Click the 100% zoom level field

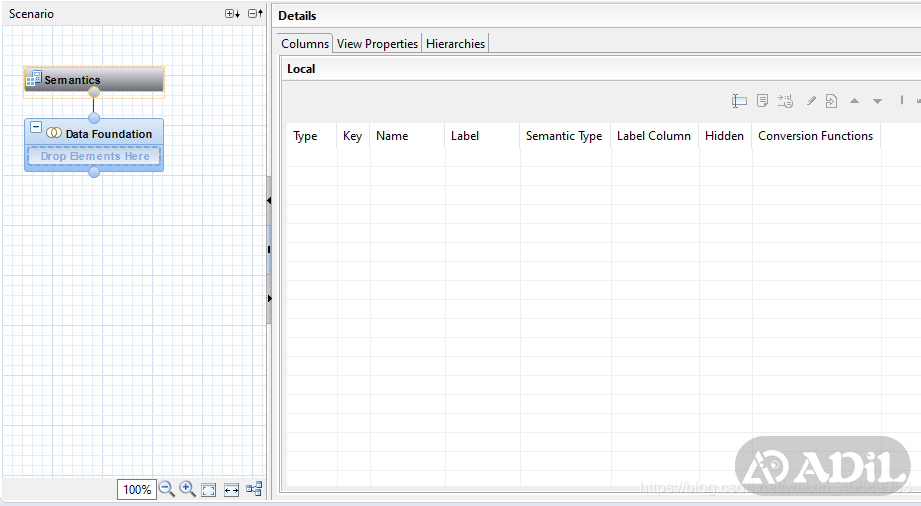pos(136,490)
